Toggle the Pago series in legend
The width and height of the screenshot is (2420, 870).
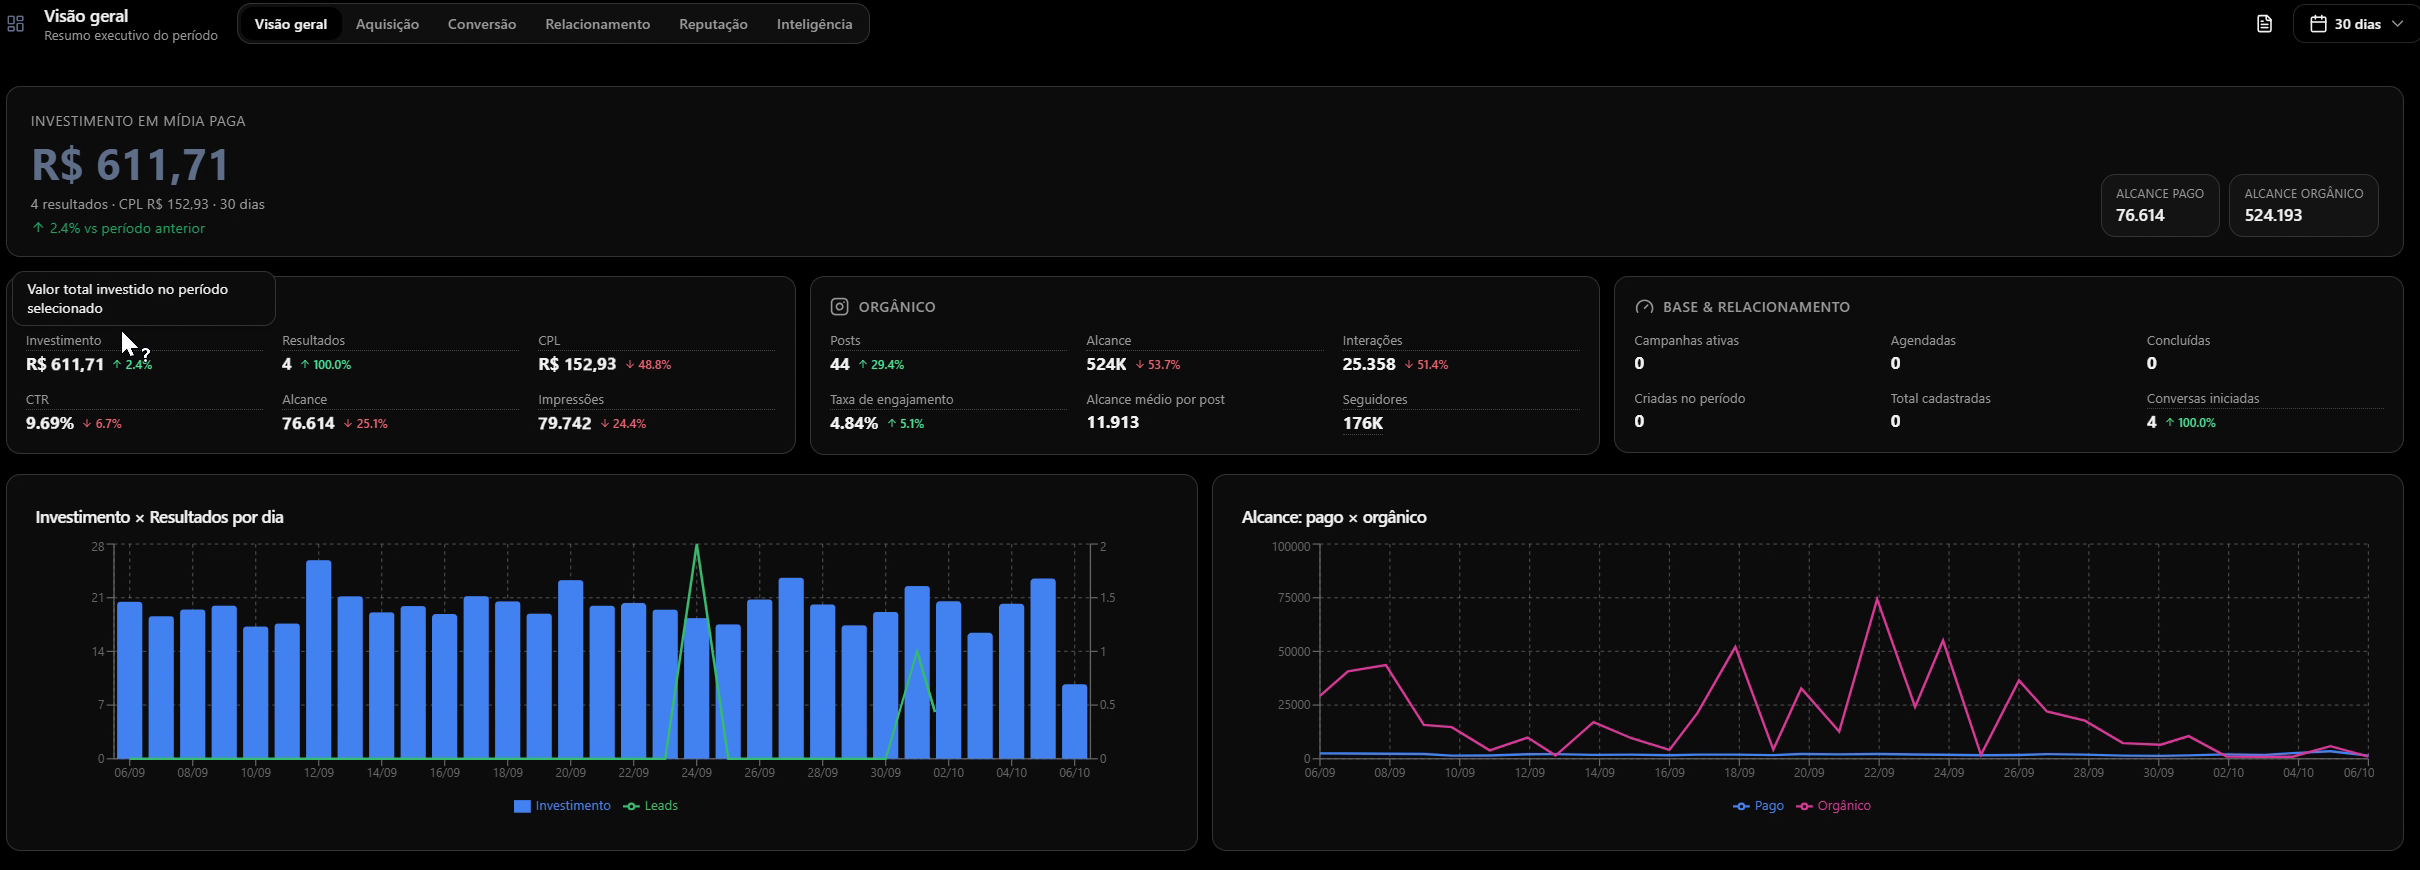click(x=1759, y=806)
